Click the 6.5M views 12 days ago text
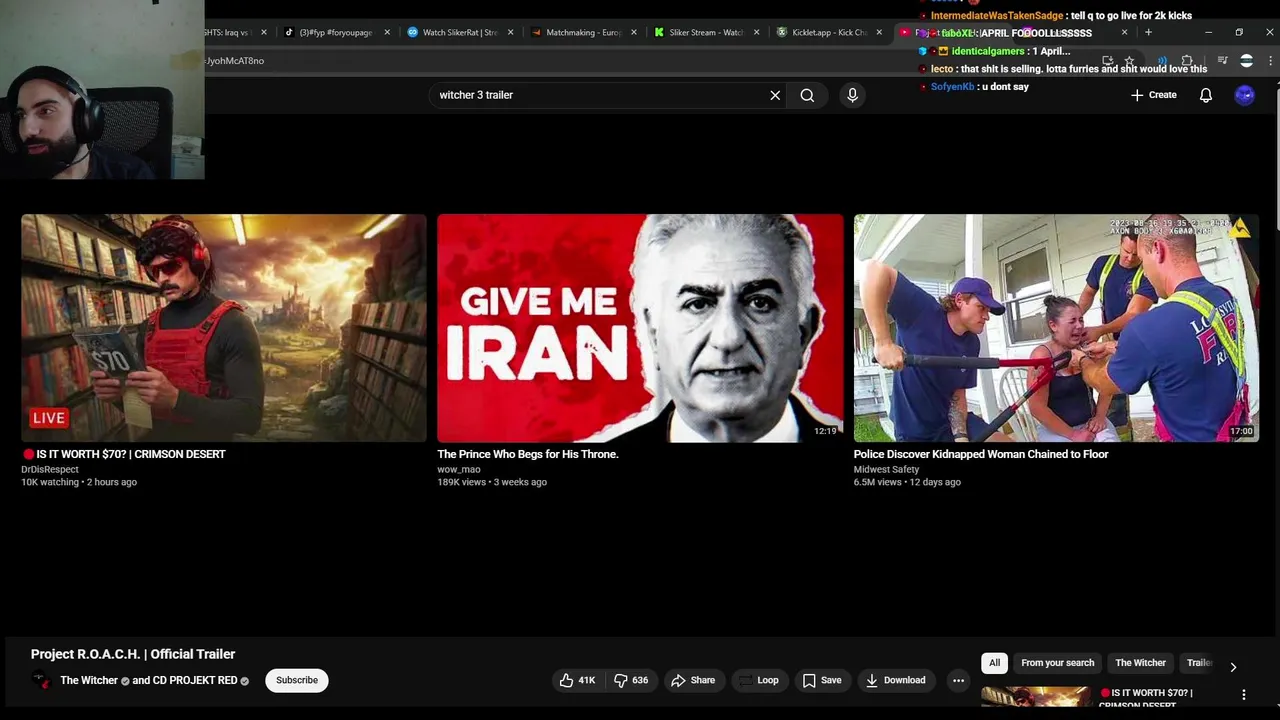This screenshot has height=720, width=1280. pos(907,482)
